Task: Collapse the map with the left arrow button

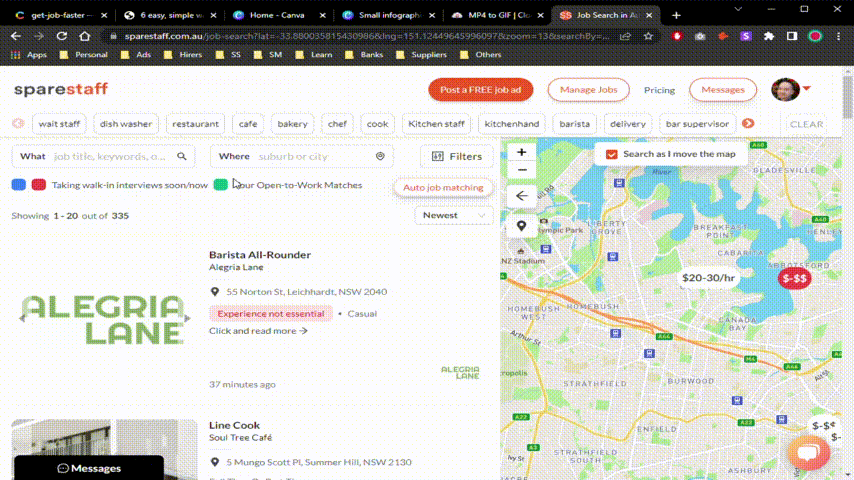Action: click(521, 196)
